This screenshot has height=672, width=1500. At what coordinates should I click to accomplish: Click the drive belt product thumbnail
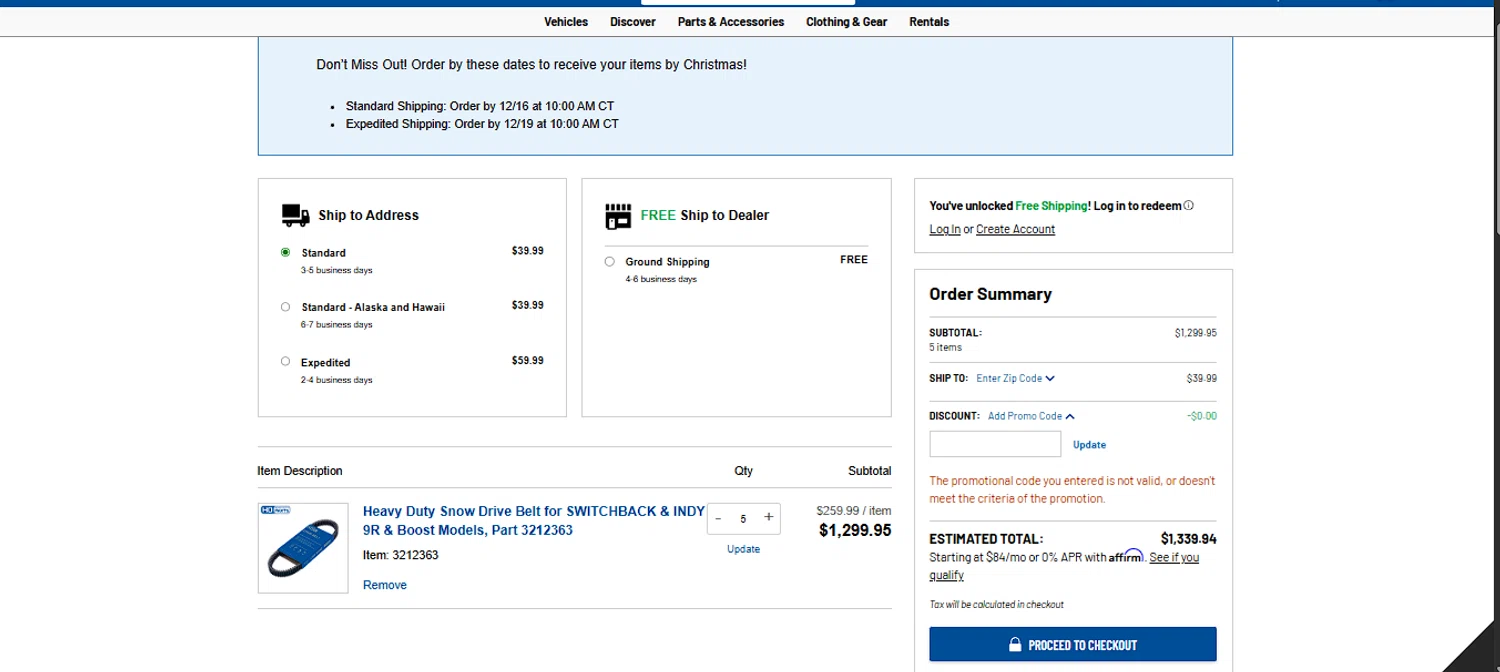click(x=303, y=548)
